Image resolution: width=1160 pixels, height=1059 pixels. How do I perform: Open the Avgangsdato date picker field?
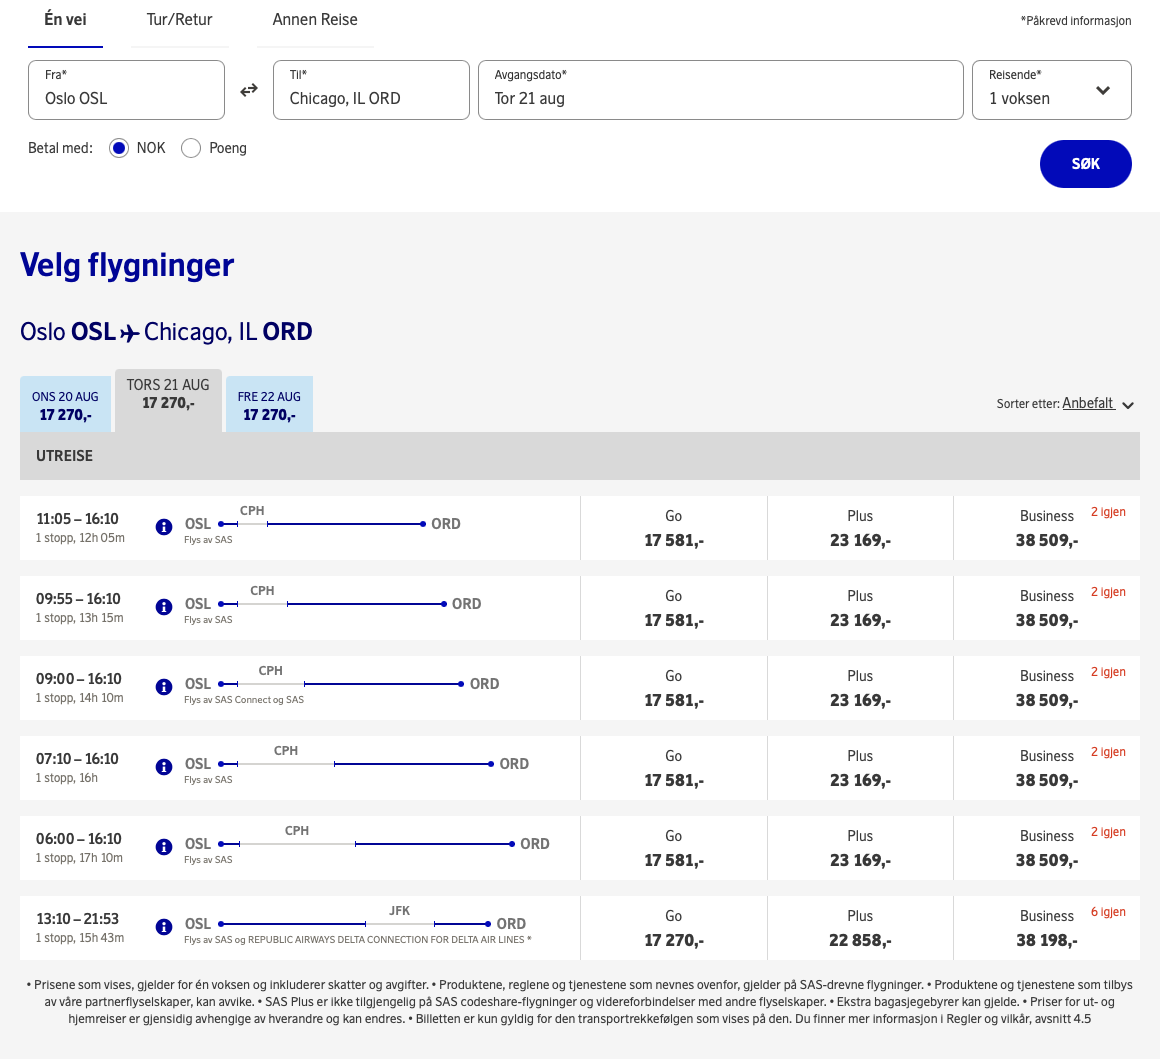pos(721,90)
